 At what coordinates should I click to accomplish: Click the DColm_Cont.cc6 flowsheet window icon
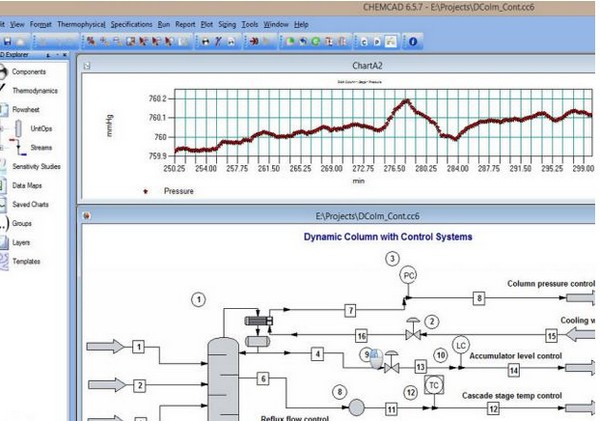87,216
